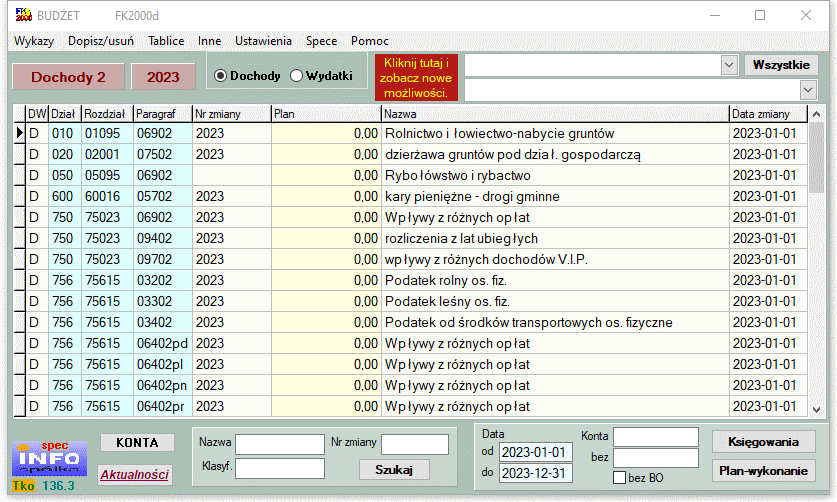Viewport: 837px width, 502px height.
Task: Focus the Nazwa search input field
Action: coord(280,444)
